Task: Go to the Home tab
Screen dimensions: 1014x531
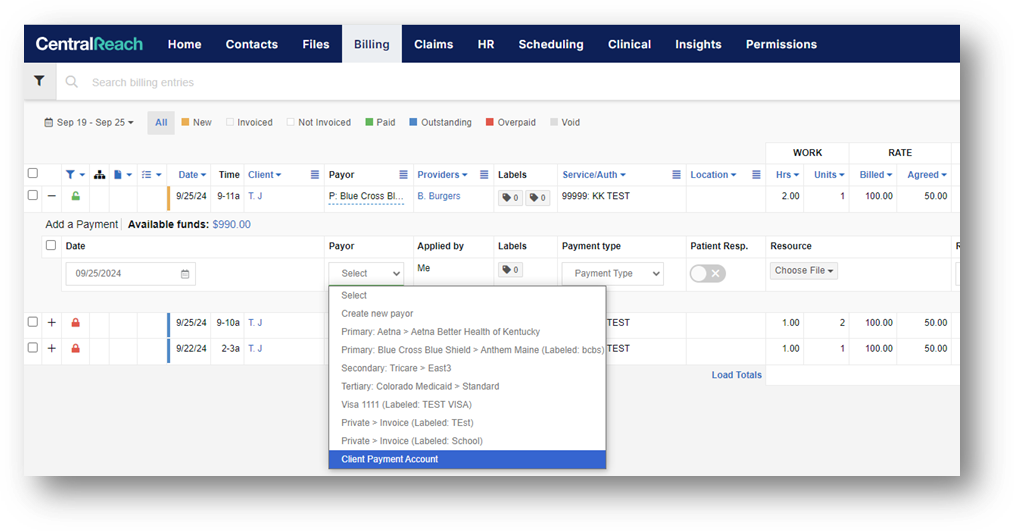Action: (184, 44)
